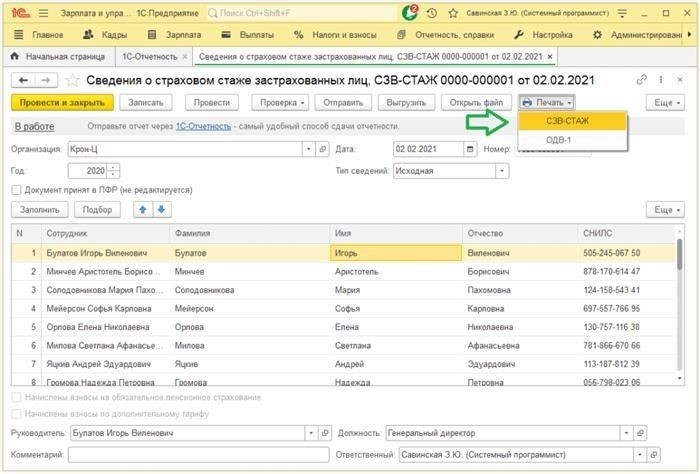700x474 pixels.
Task: Open the Кадры section
Action: (105, 34)
